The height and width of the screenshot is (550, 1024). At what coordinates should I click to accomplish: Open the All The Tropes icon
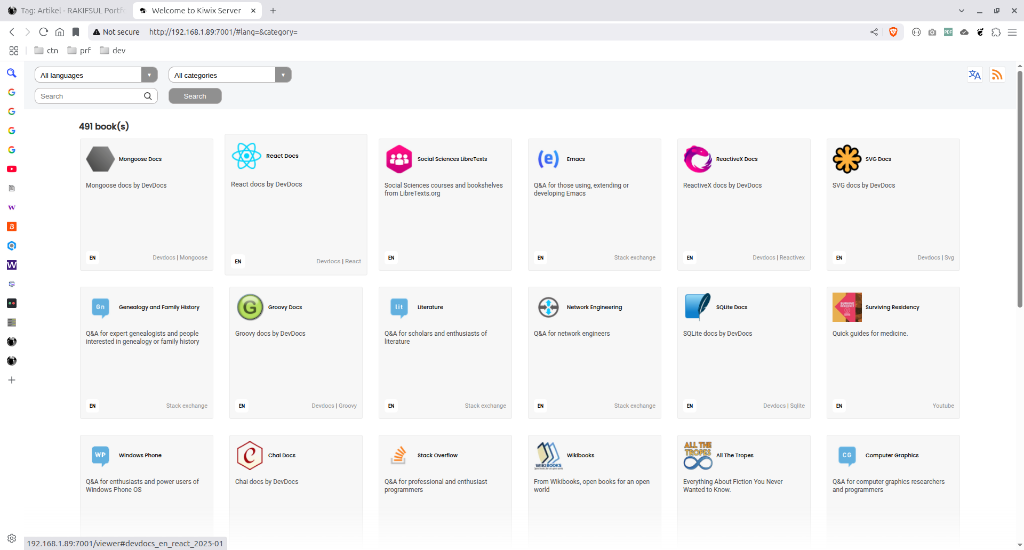point(697,455)
